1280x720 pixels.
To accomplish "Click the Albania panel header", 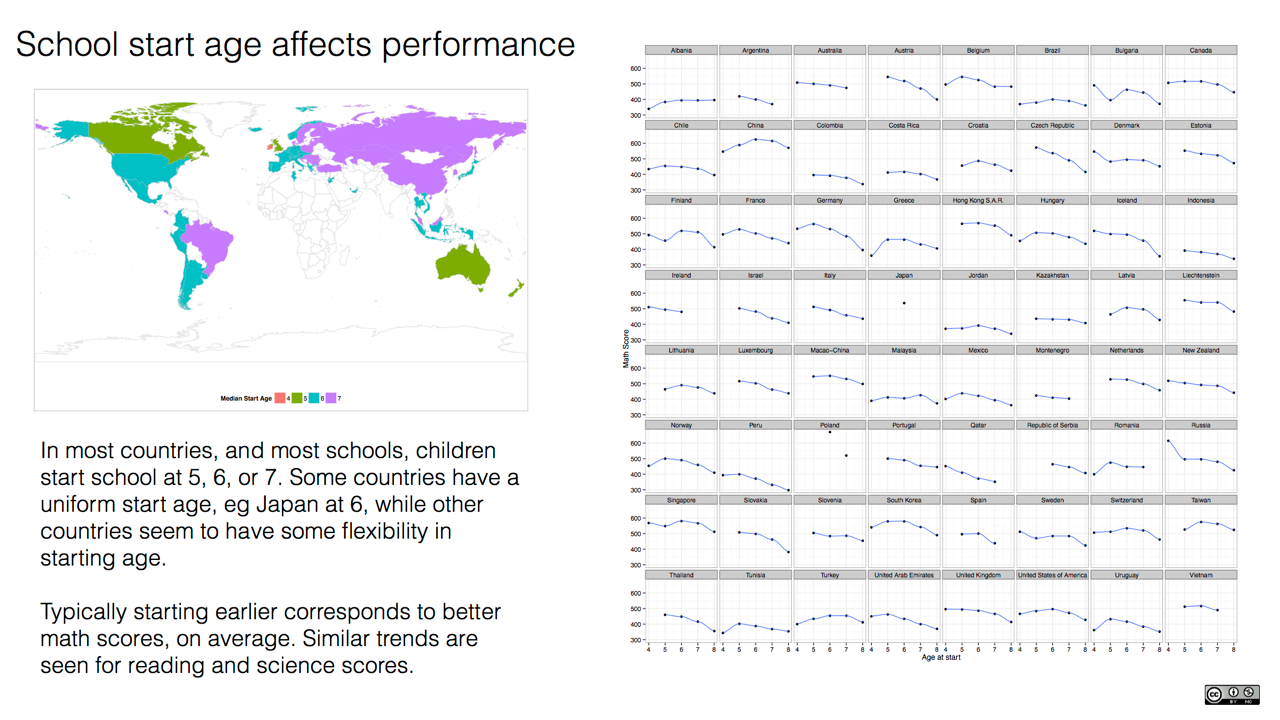I will pyautogui.click(x=681, y=50).
